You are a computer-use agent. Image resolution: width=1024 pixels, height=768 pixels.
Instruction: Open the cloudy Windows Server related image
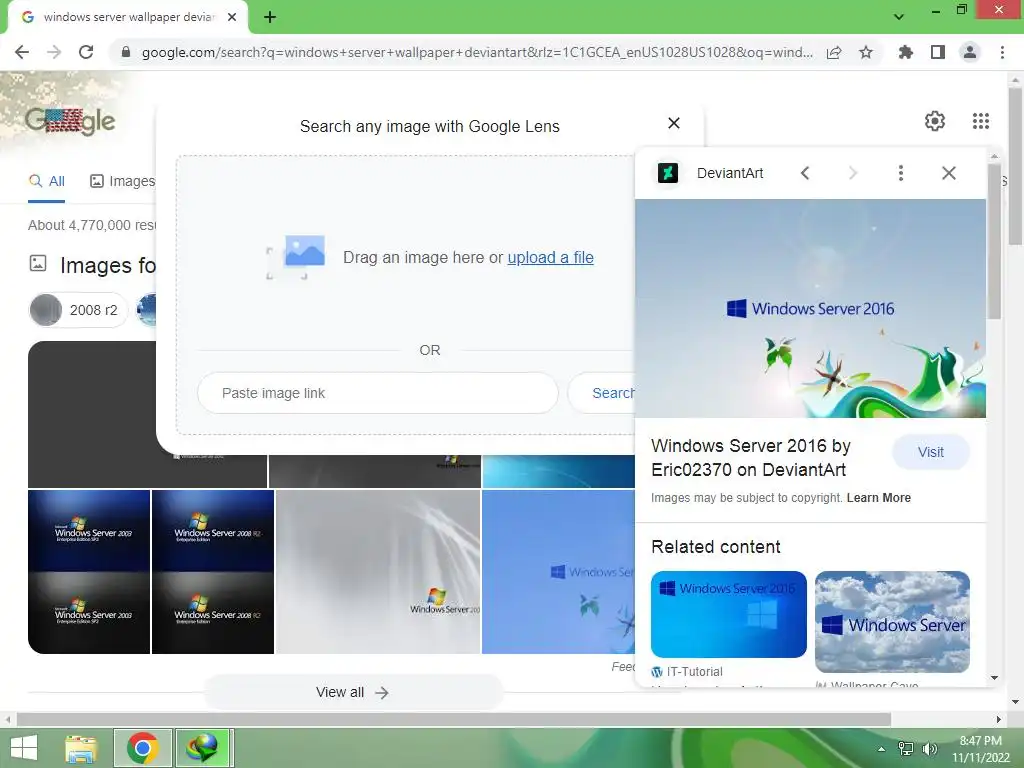point(892,622)
